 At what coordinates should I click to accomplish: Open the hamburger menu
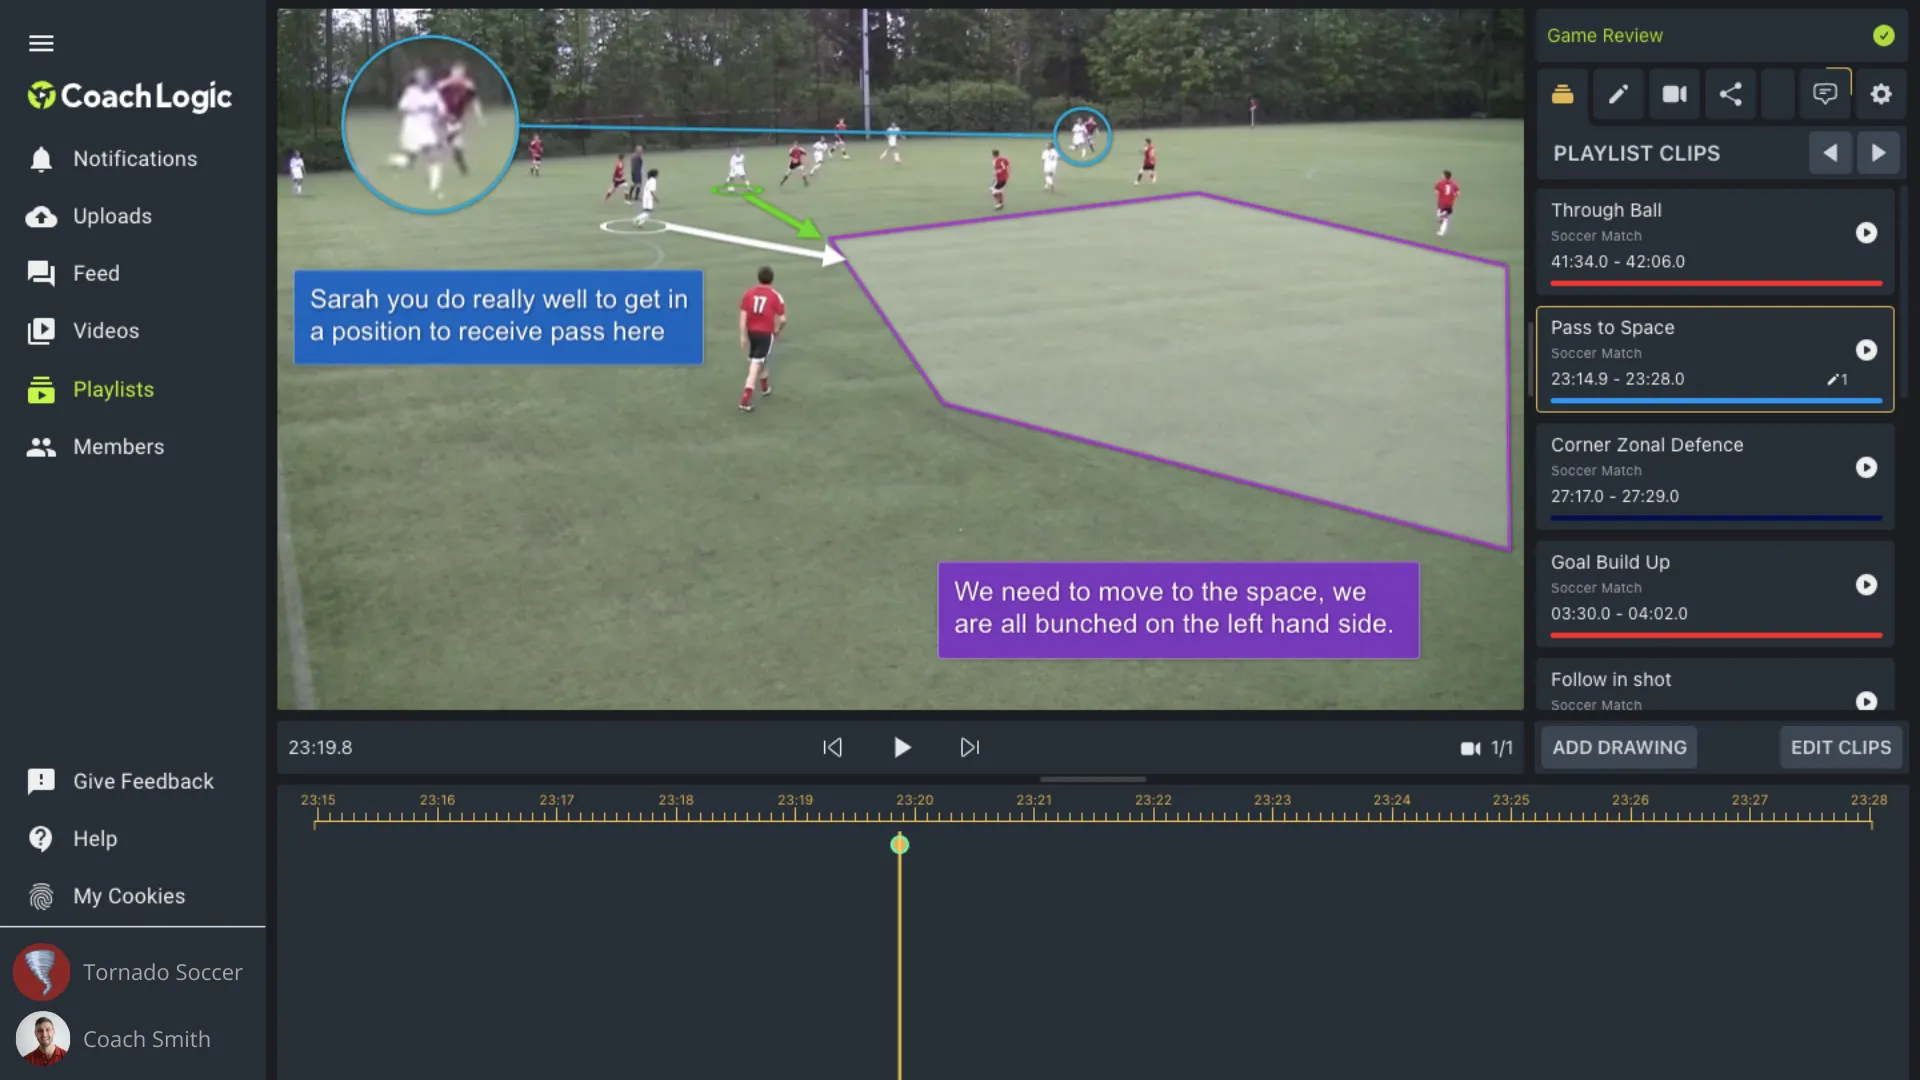coord(41,43)
